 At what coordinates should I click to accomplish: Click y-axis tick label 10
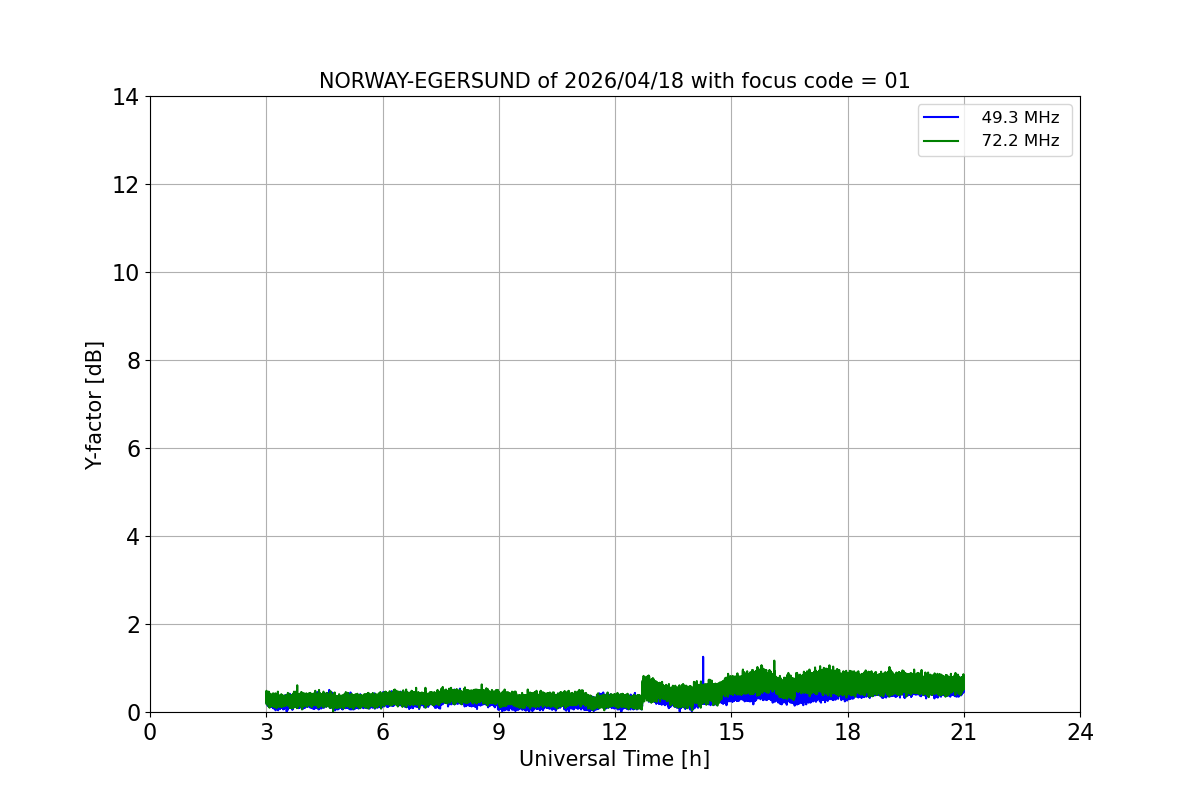tap(126, 272)
